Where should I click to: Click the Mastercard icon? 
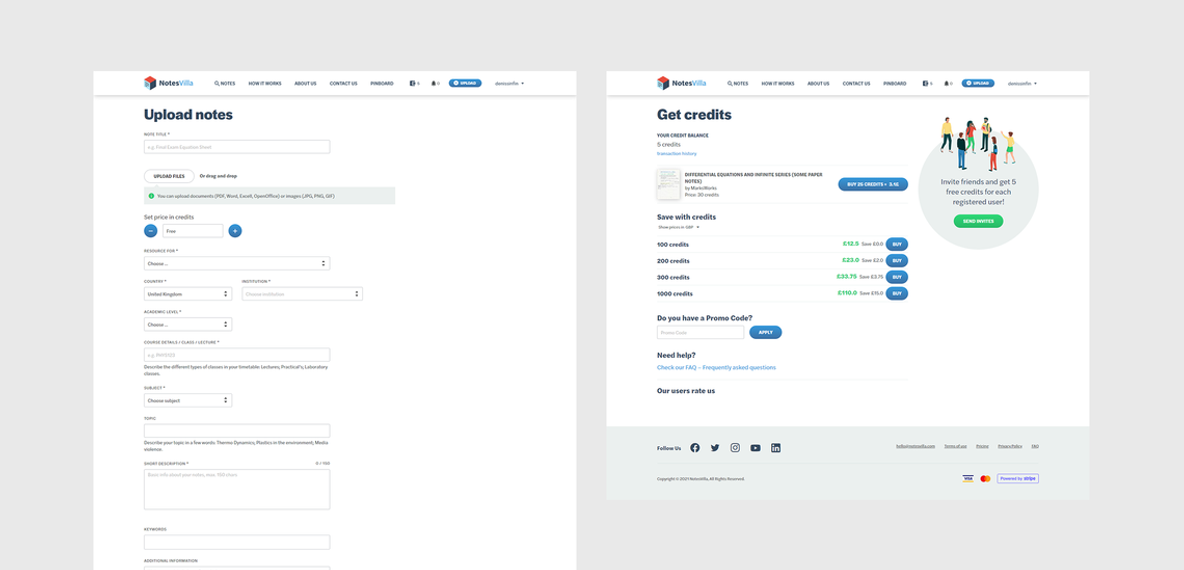(x=985, y=479)
